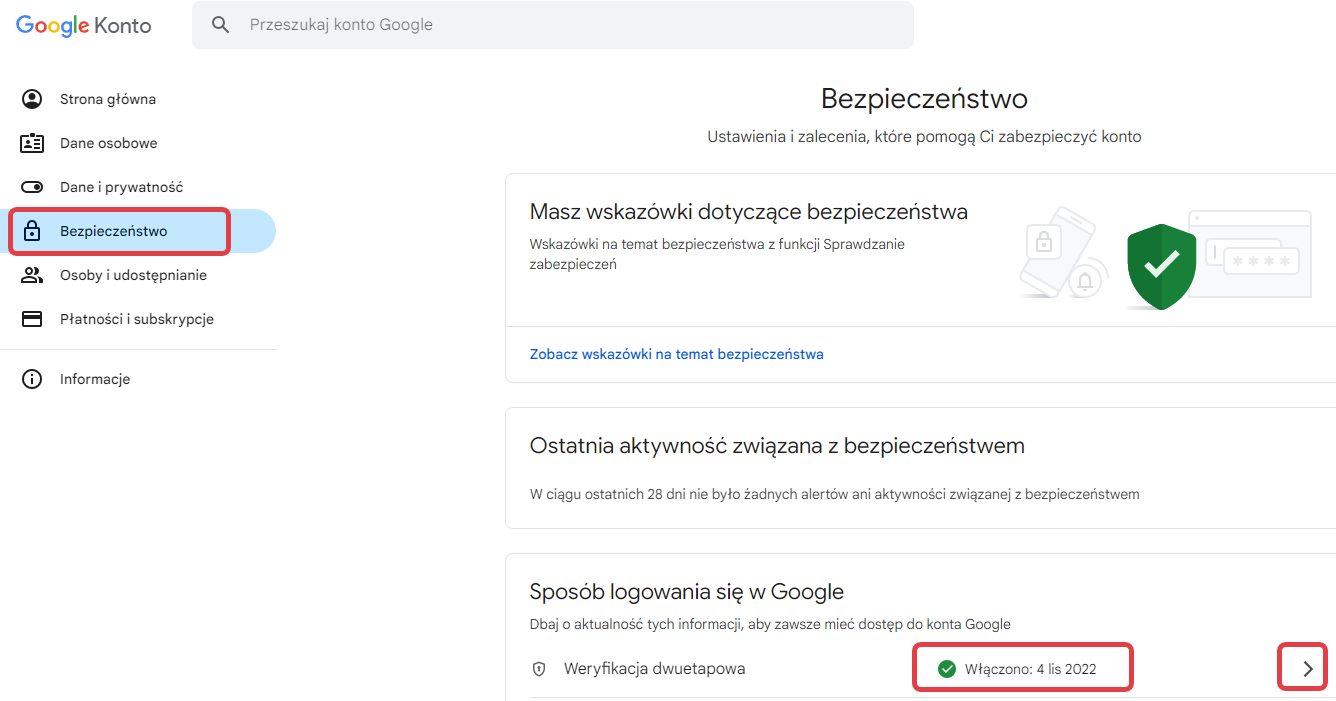
Task: Click the Masz wskazówki dotyczące bezpieczeństwa heading
Action: tap(748, 212)
